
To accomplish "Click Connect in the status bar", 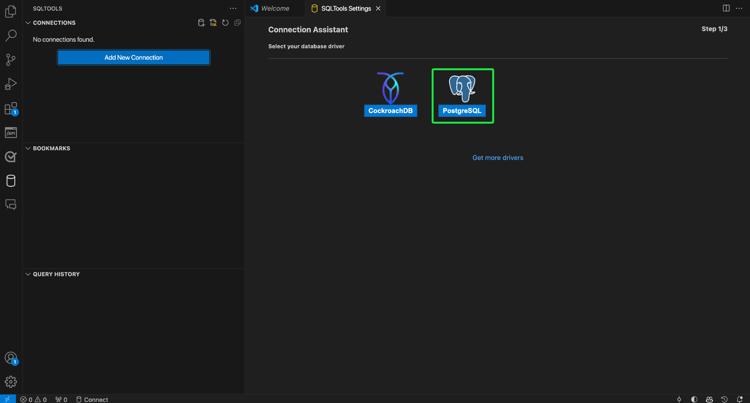I will coord(92,399).
